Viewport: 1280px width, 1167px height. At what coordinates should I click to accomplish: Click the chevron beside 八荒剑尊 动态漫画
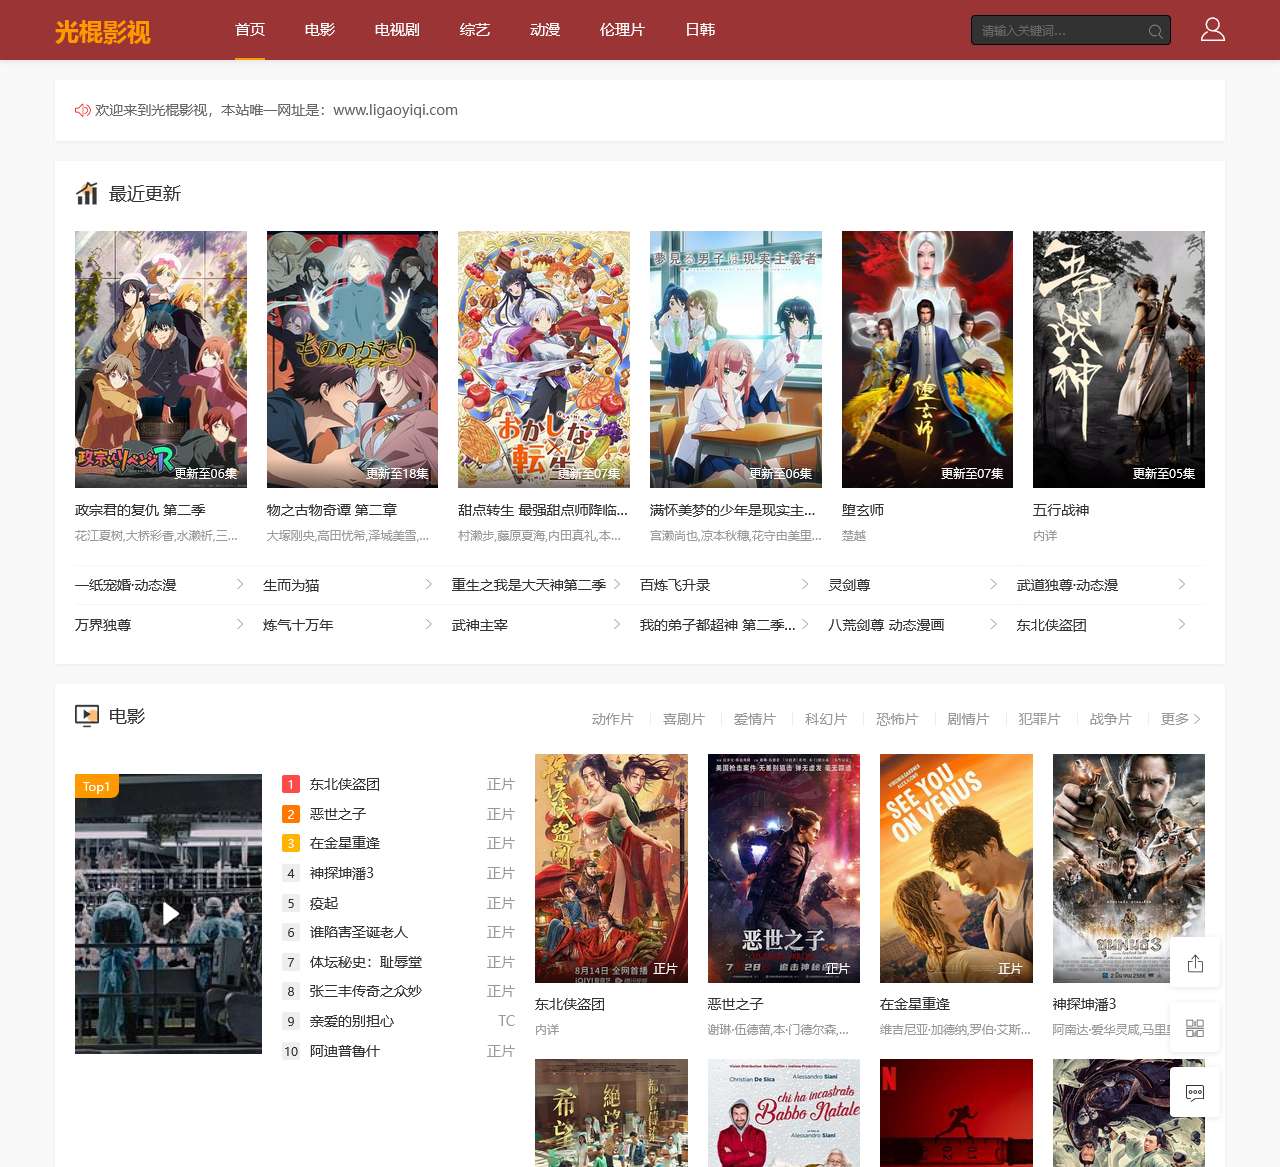coord(993,624)
